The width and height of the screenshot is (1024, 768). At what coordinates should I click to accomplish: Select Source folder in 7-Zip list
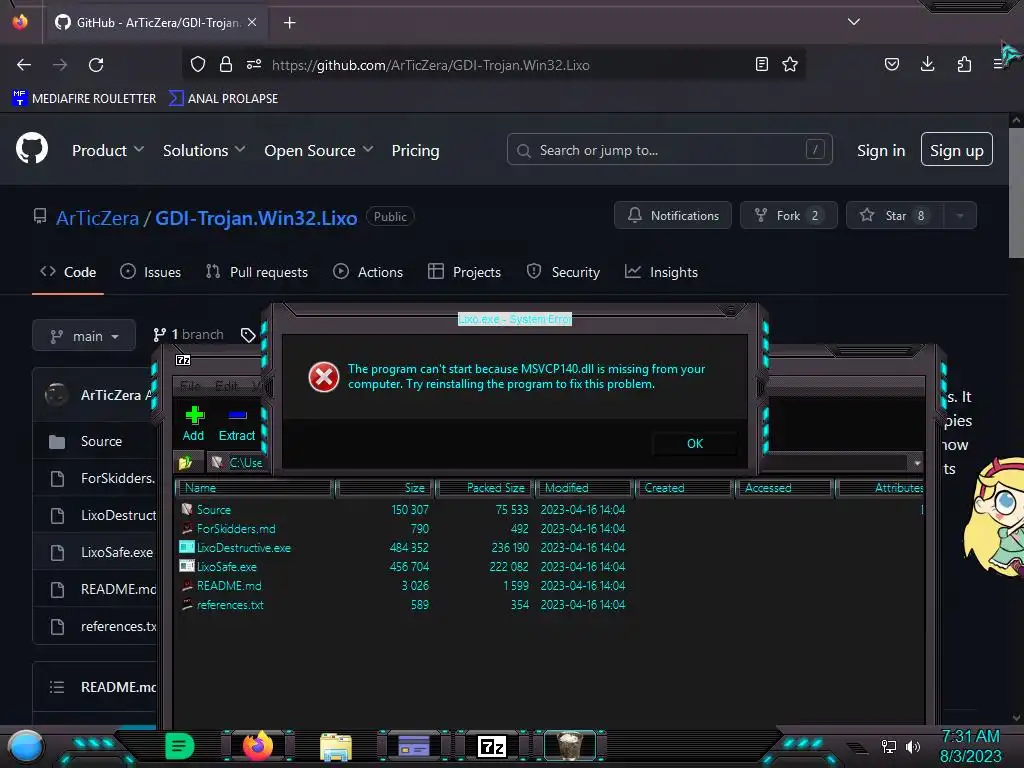pyautogui.click(x=214, y=509)
